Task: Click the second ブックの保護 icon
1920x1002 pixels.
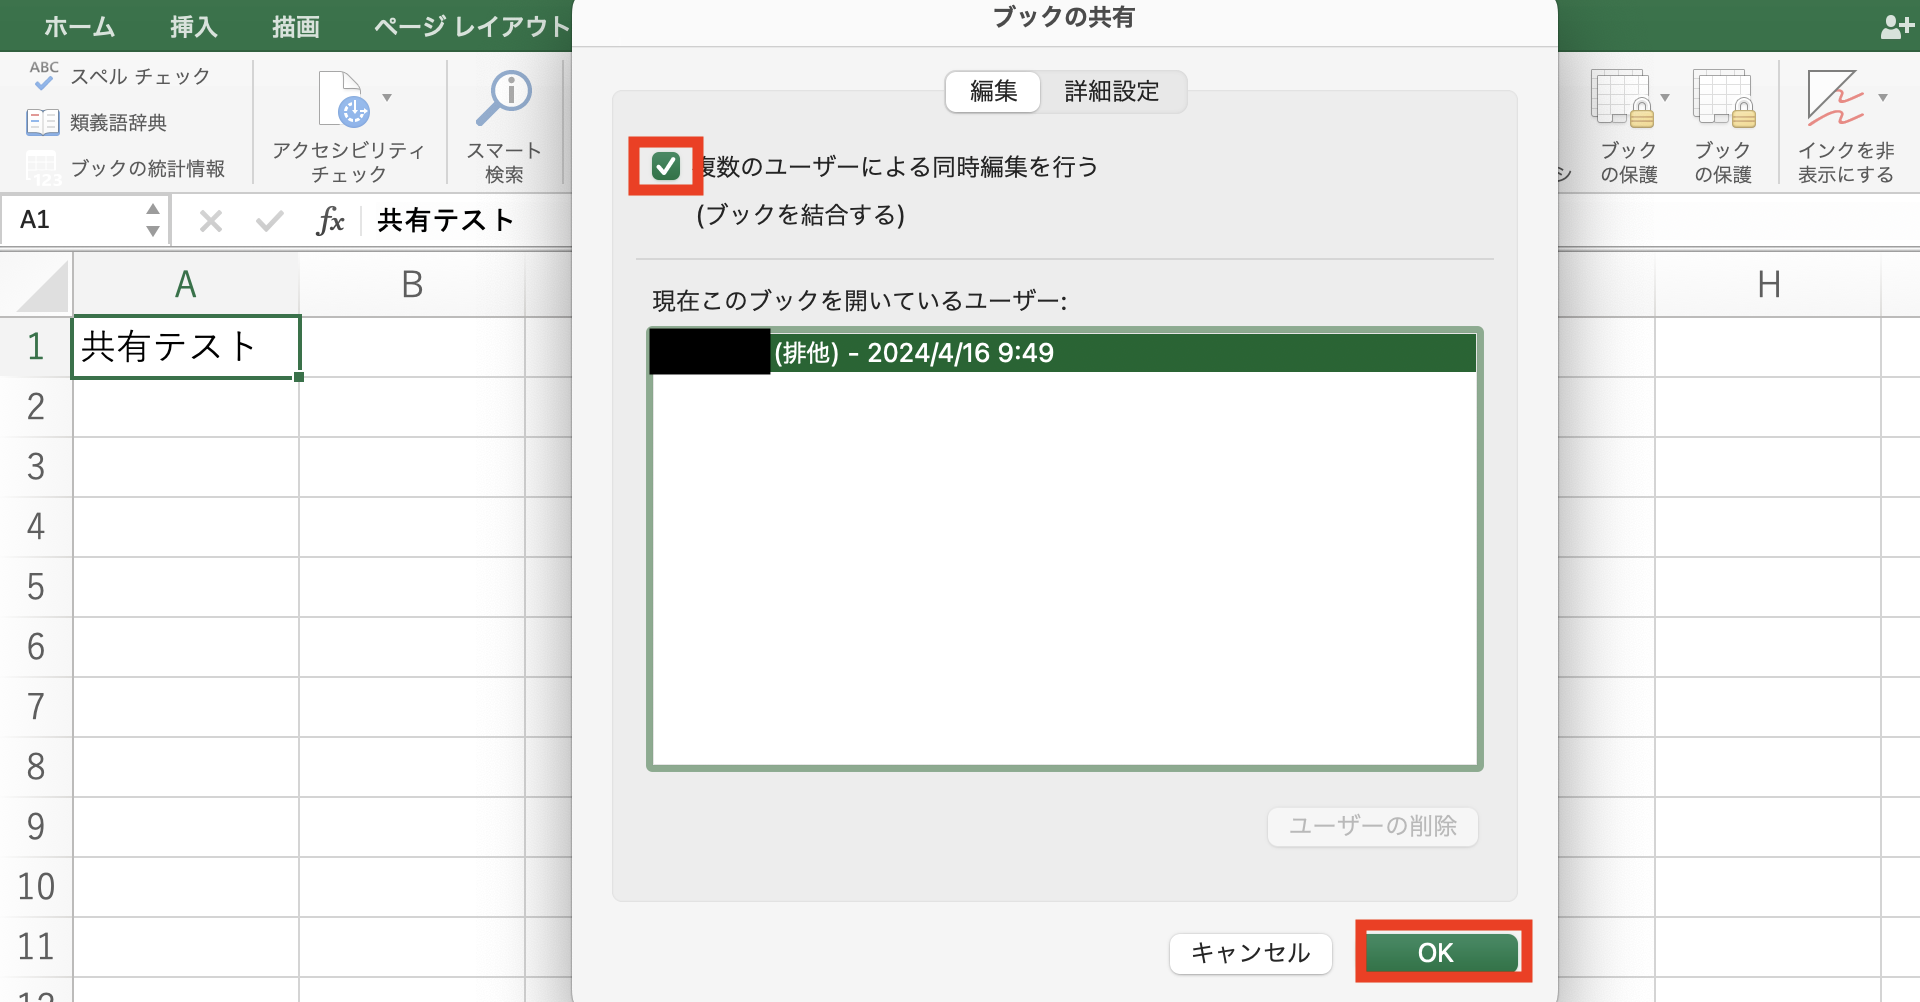Action: (1723, 99)
